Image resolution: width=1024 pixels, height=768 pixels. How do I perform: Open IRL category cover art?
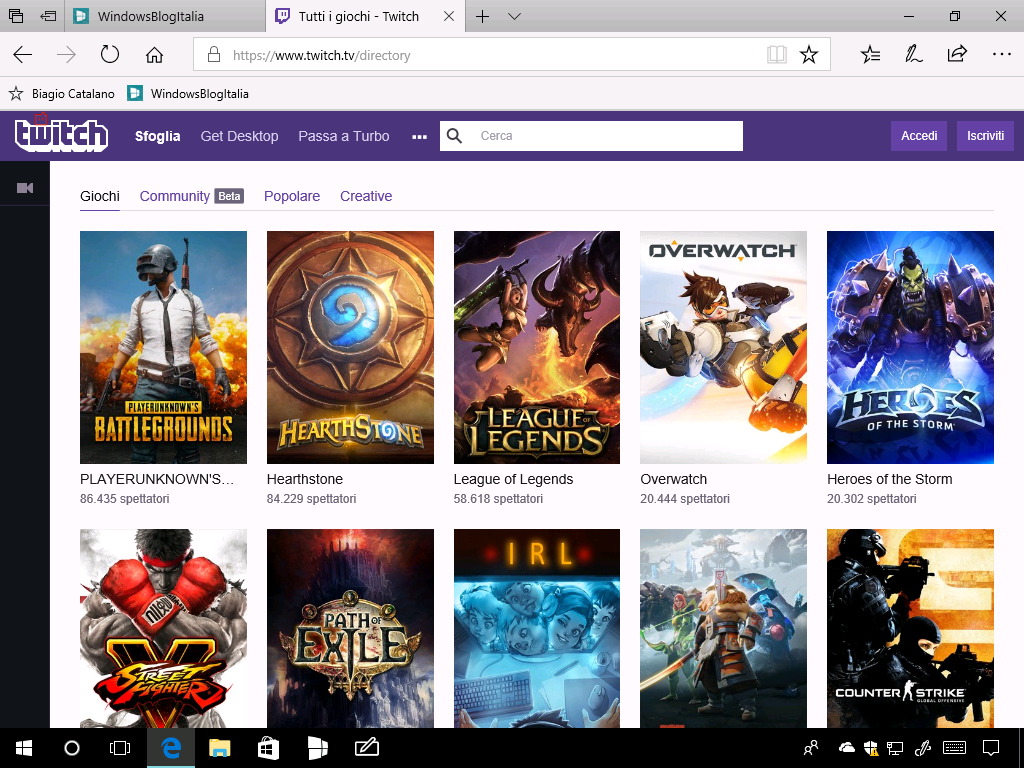pos(537,628)
